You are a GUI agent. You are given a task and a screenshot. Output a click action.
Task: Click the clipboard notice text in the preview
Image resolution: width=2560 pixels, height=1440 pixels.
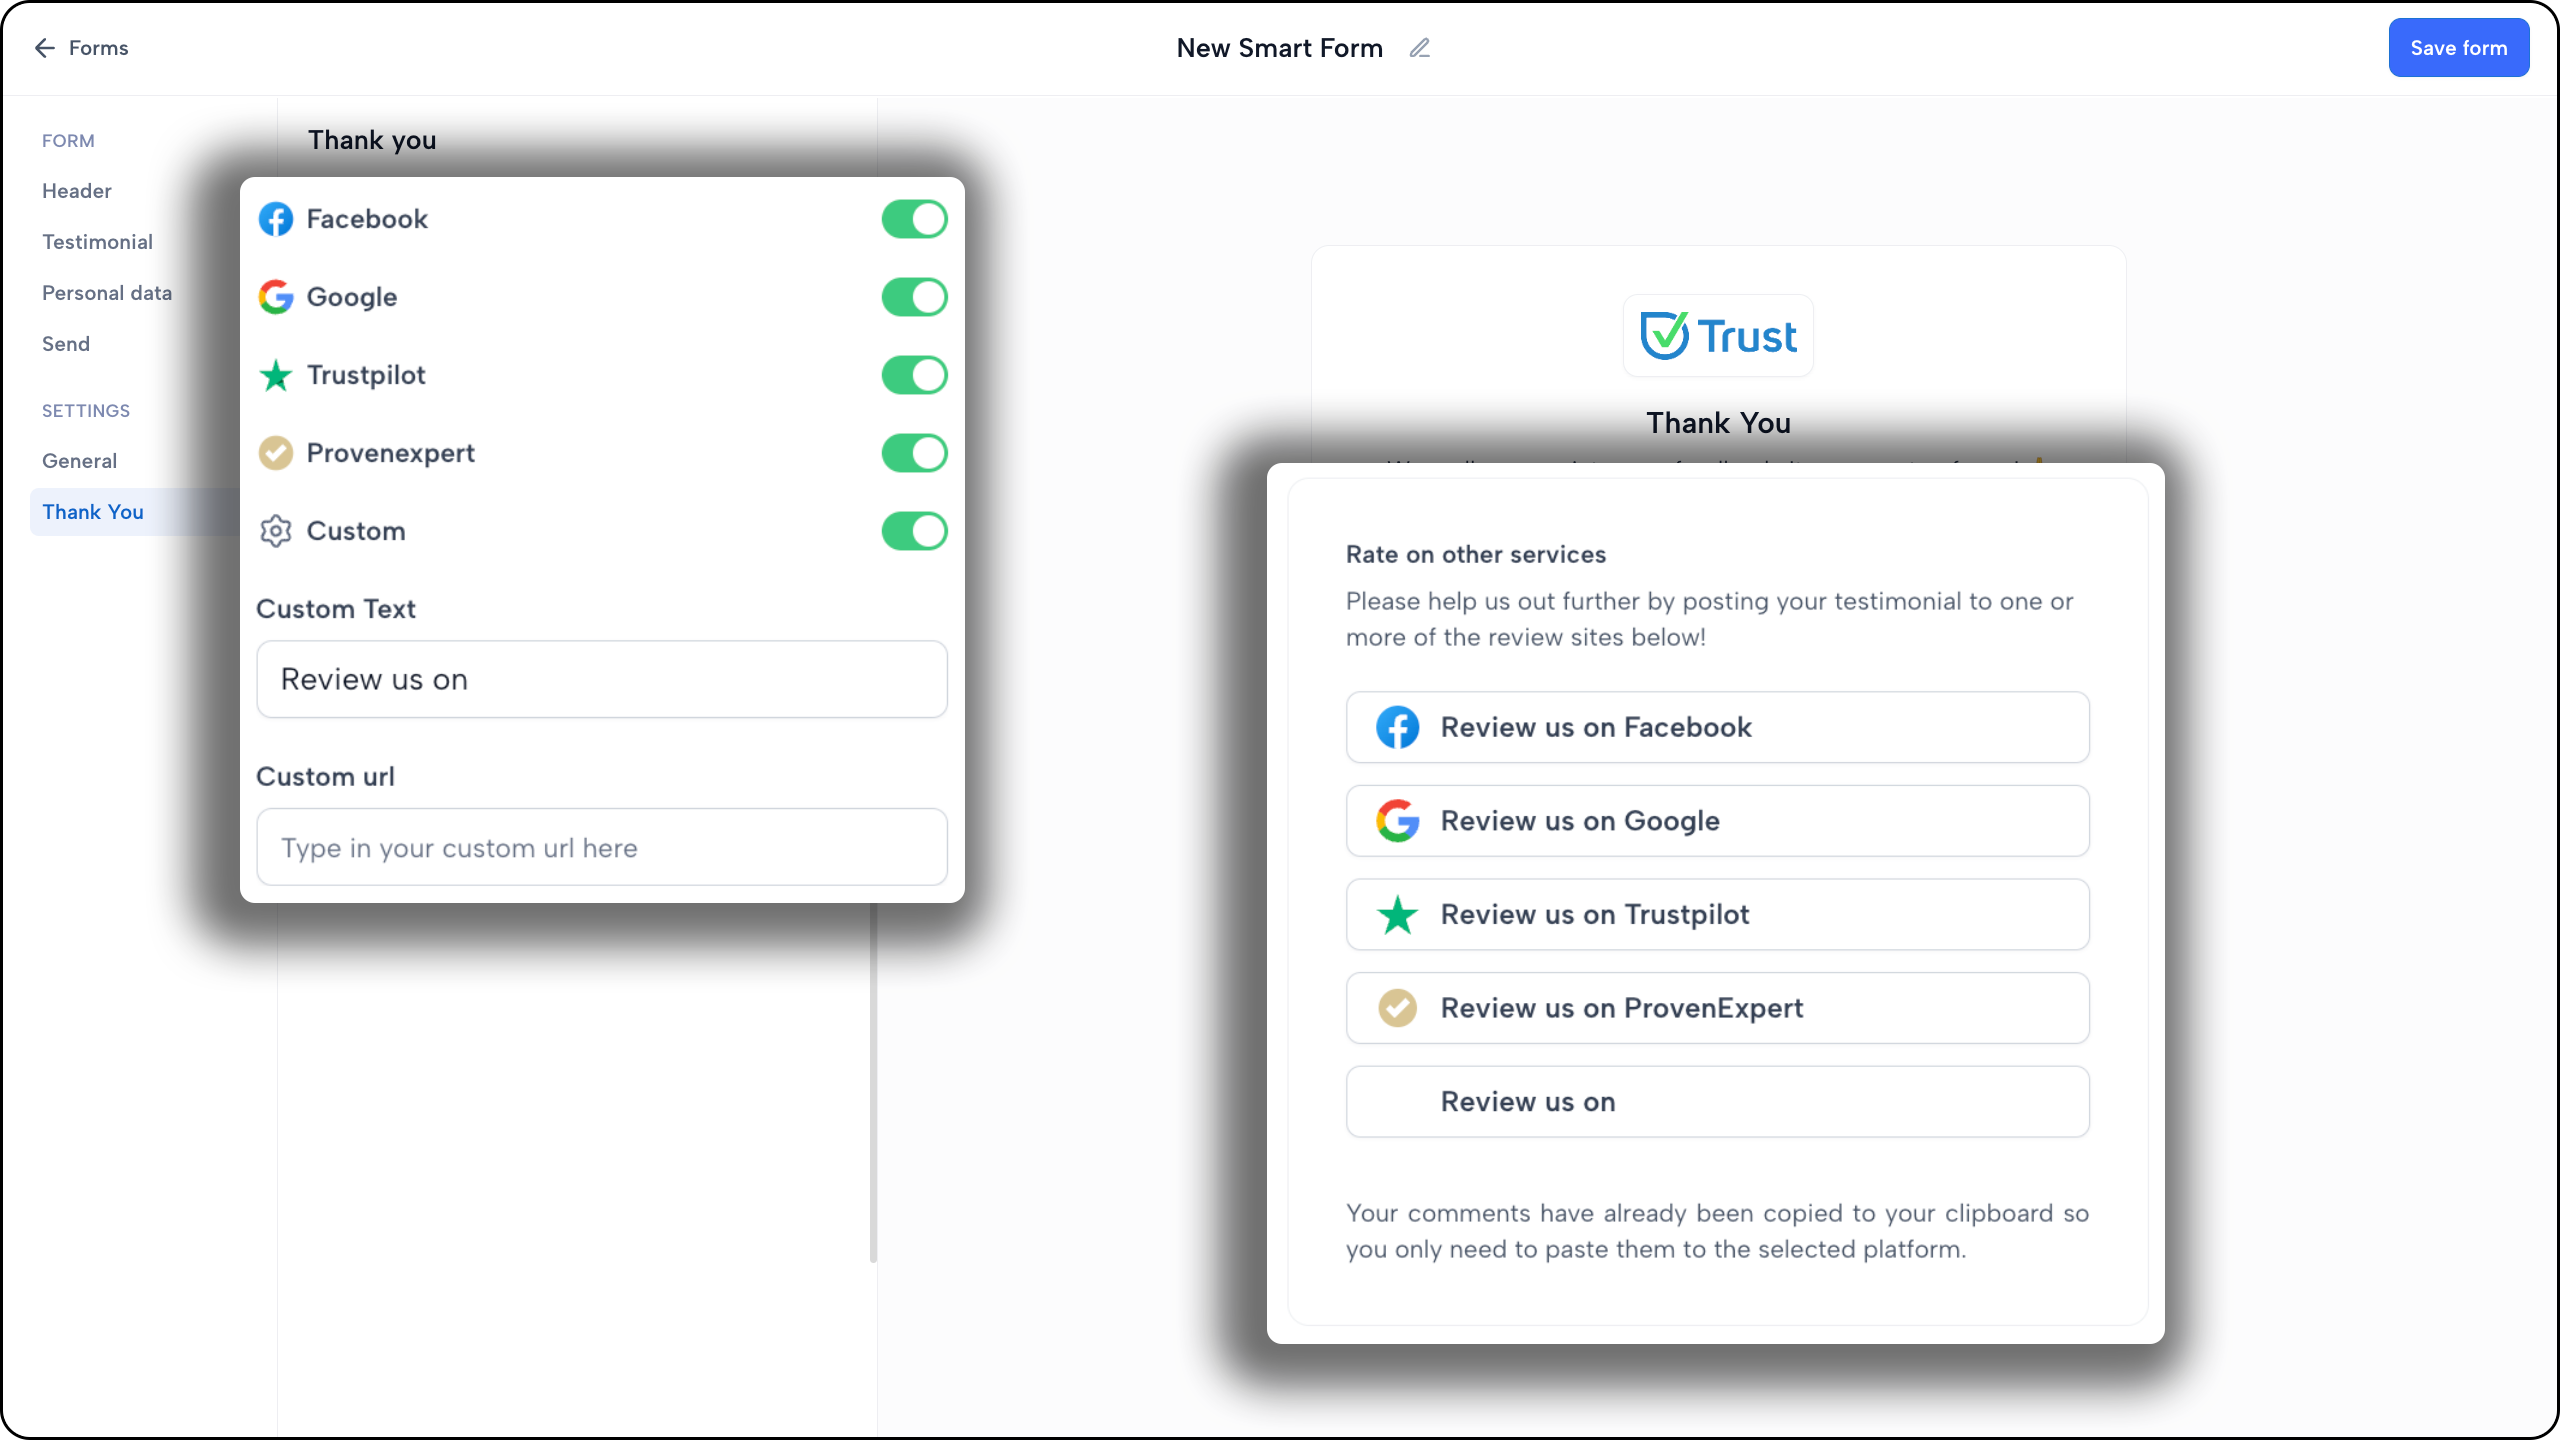click(1717, 1231)
